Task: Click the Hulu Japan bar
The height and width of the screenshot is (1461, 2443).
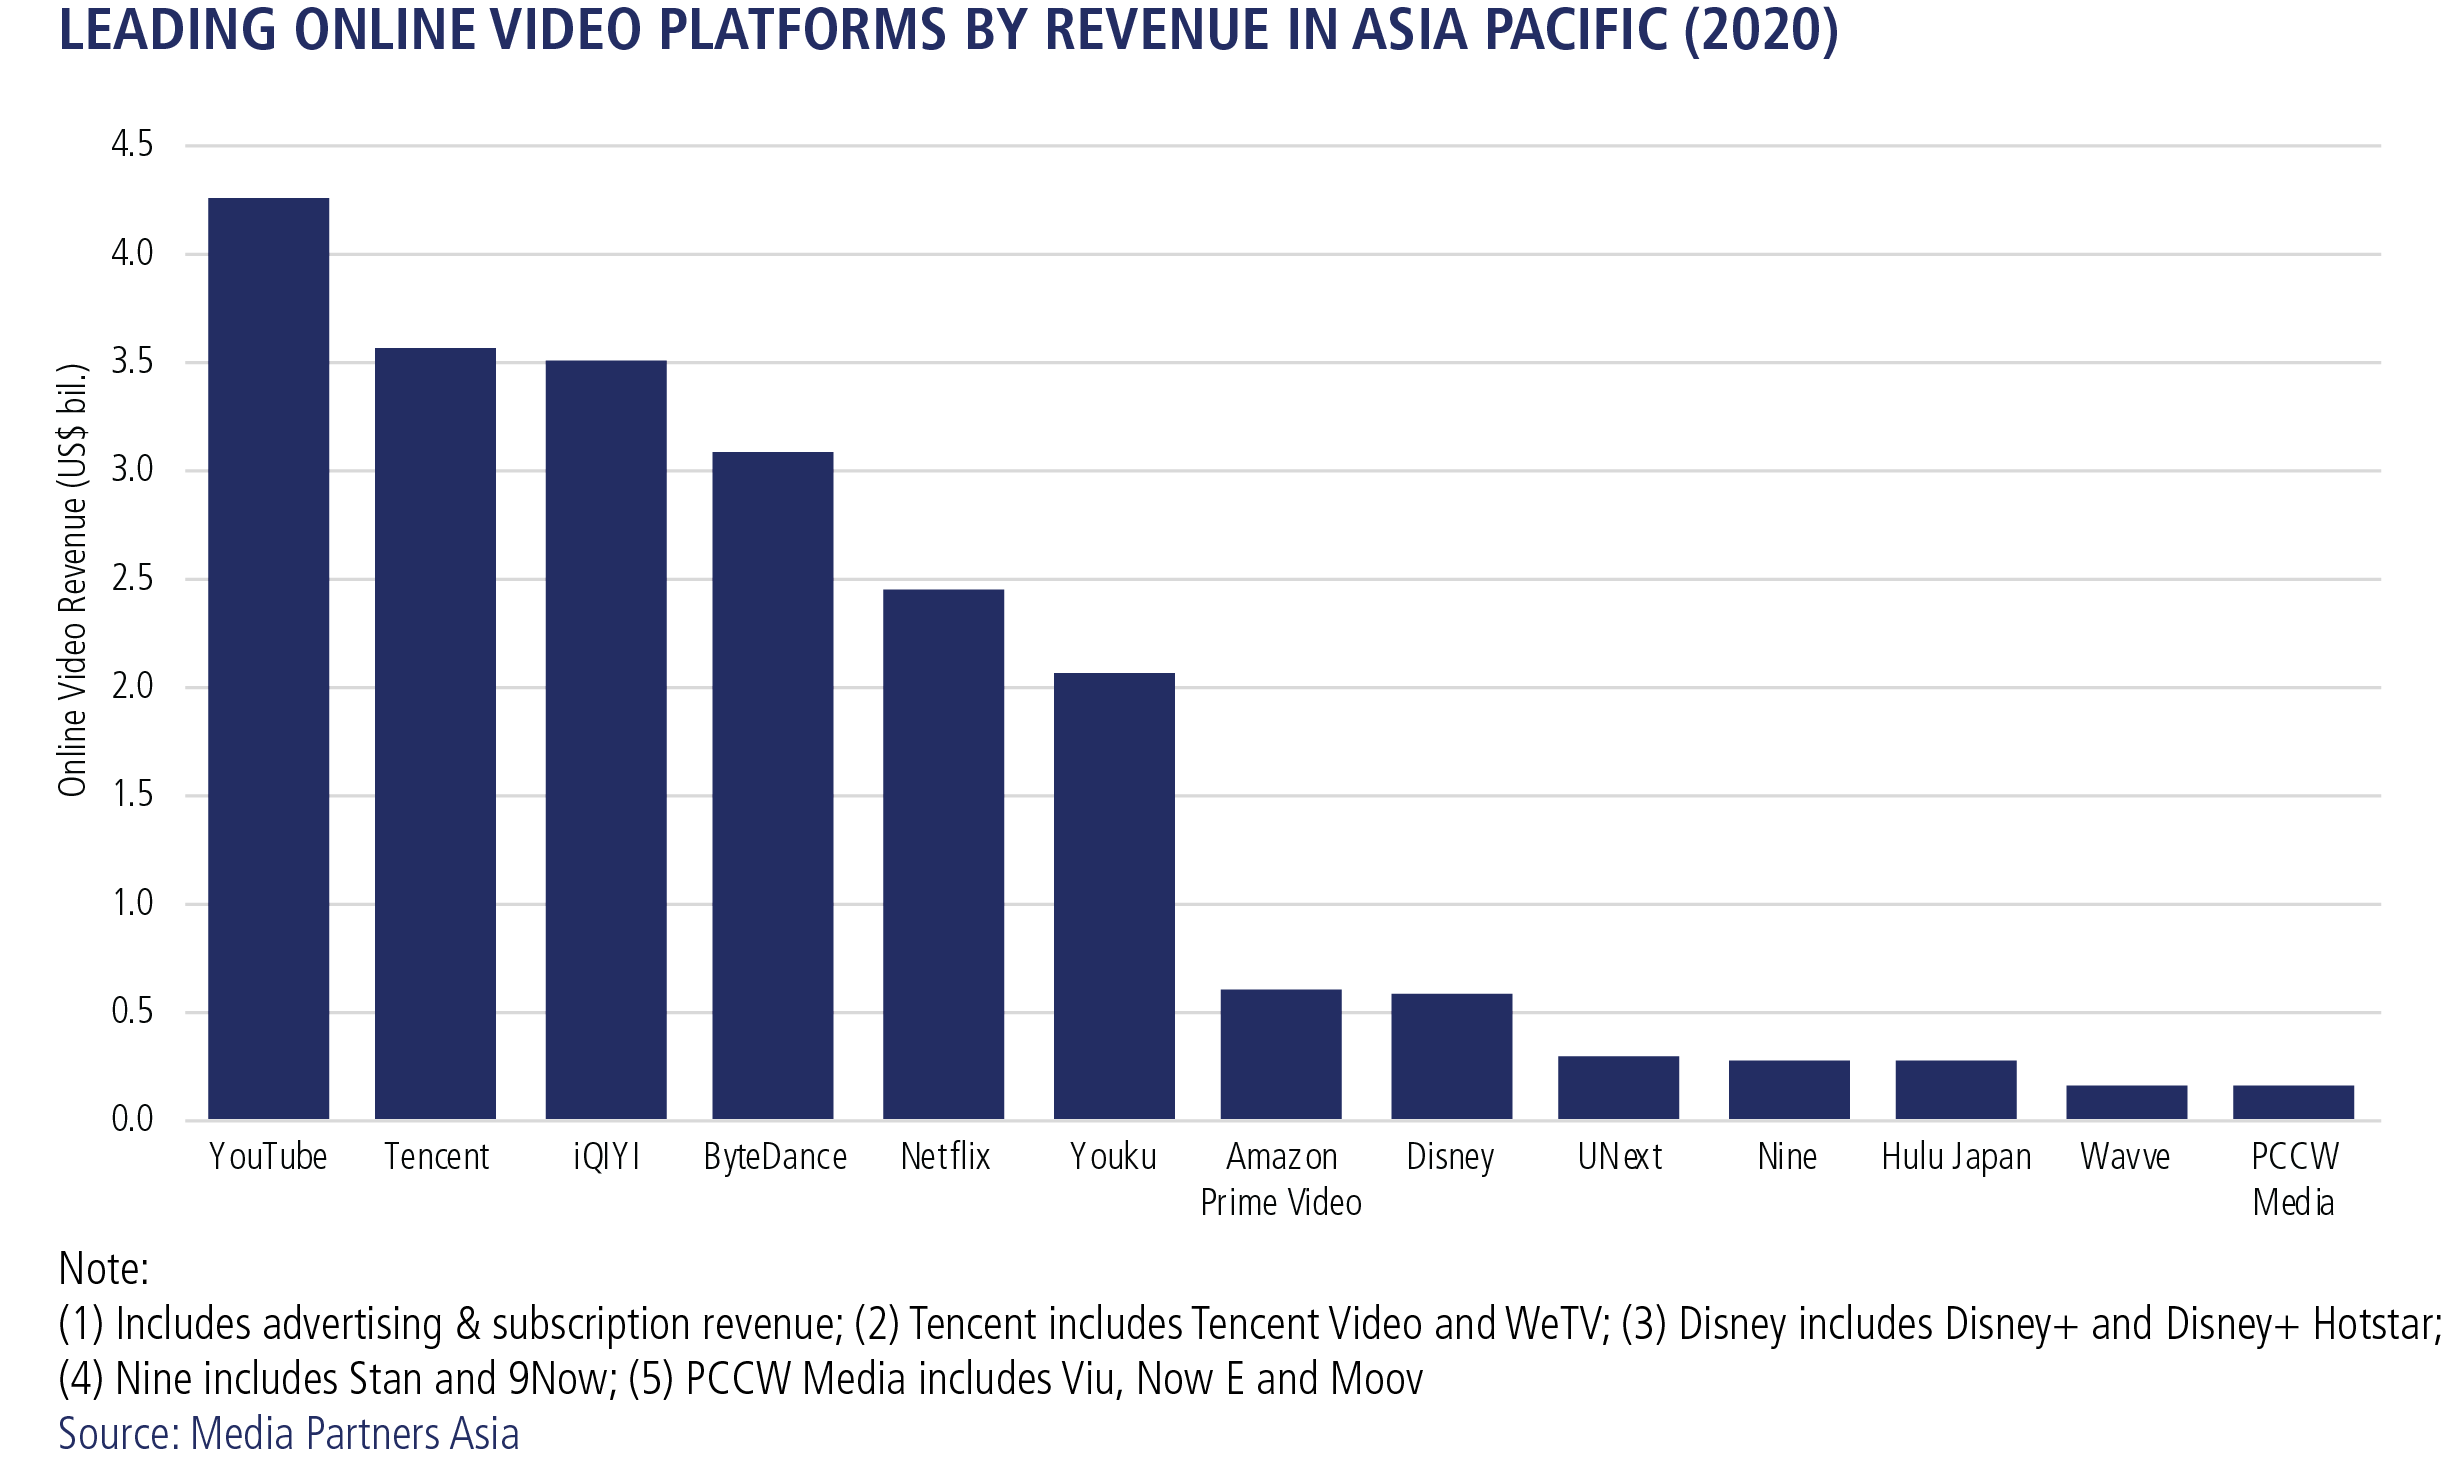Action: 1956,1089
